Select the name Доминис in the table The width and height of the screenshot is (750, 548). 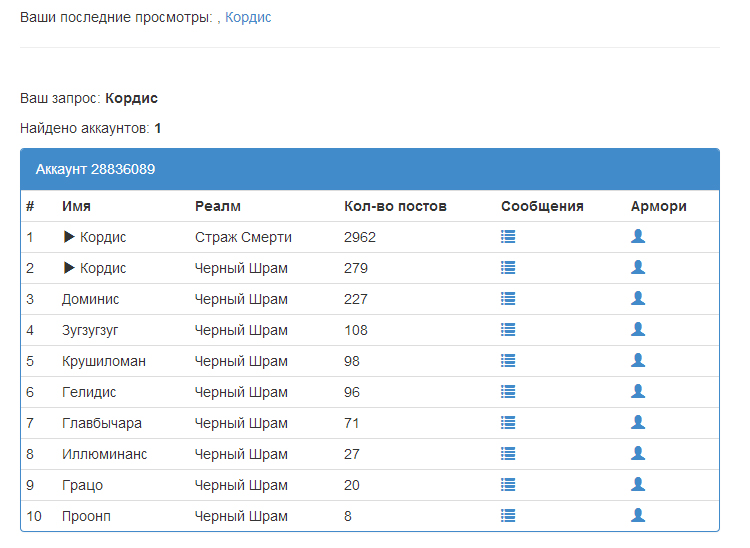[x=90, y=299]
